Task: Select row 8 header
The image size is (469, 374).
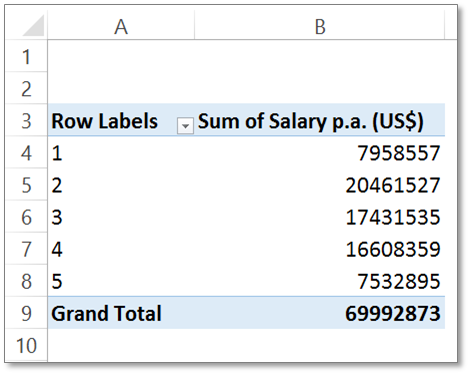Action: 27,281
